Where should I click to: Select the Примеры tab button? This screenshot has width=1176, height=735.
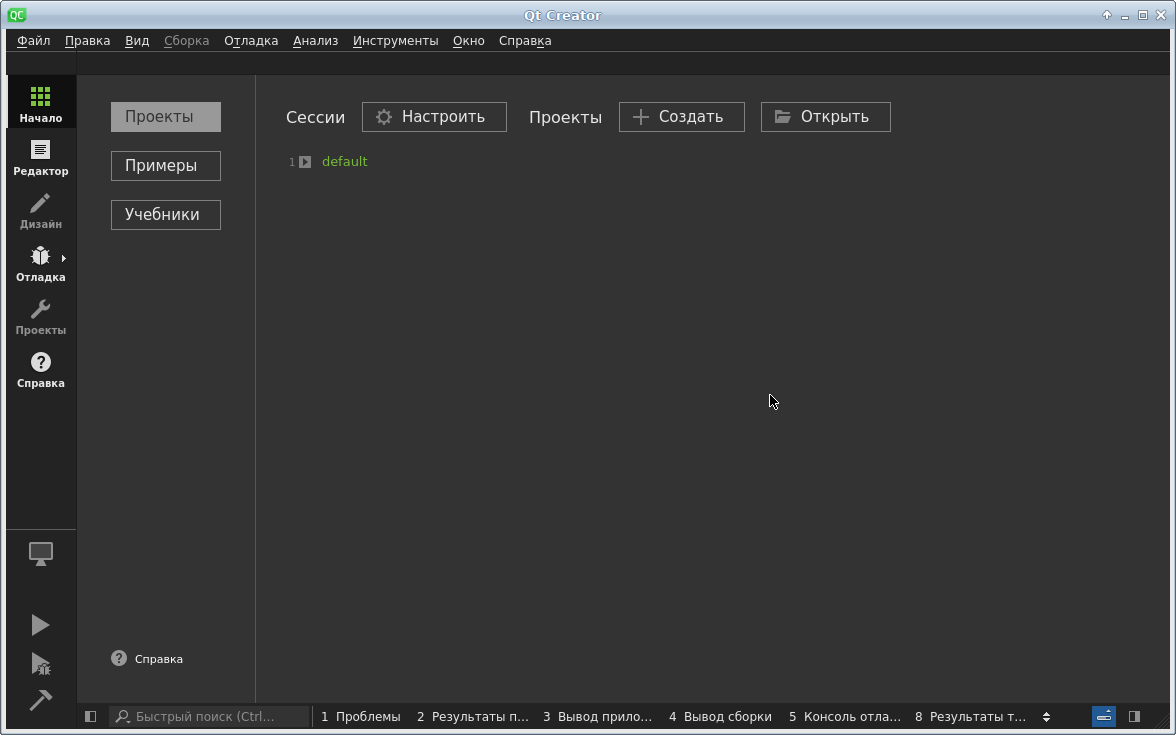point(165,166)
